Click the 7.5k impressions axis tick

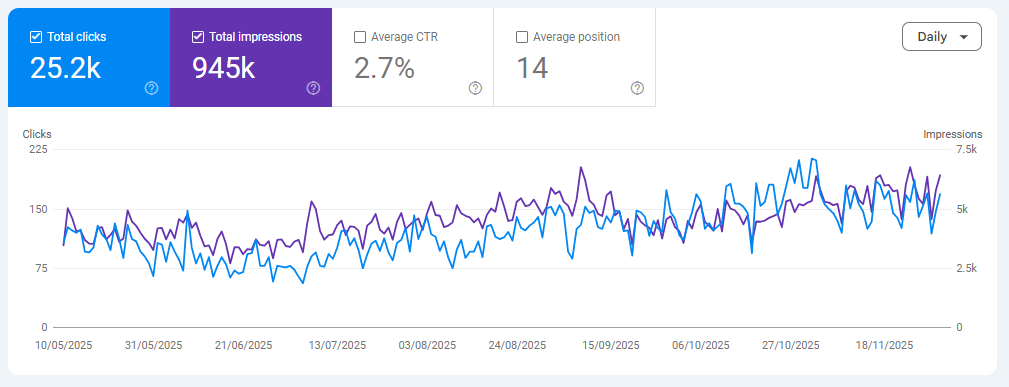pyautogui.click(x=967, y=149)
